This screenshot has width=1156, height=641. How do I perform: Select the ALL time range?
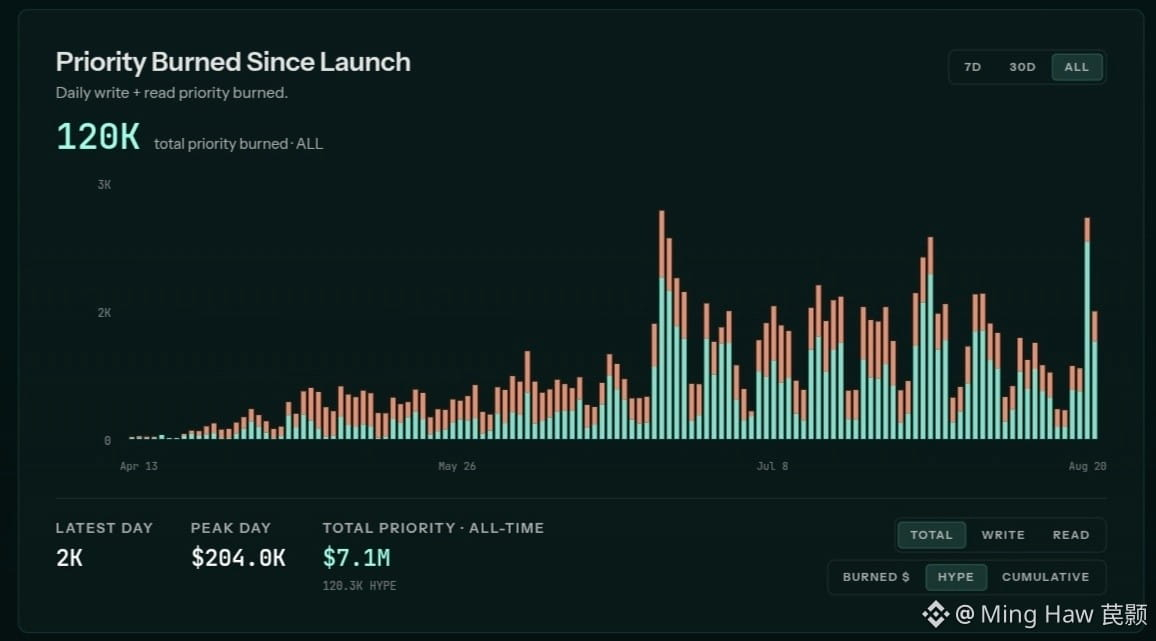click(x=1076, y=67)
